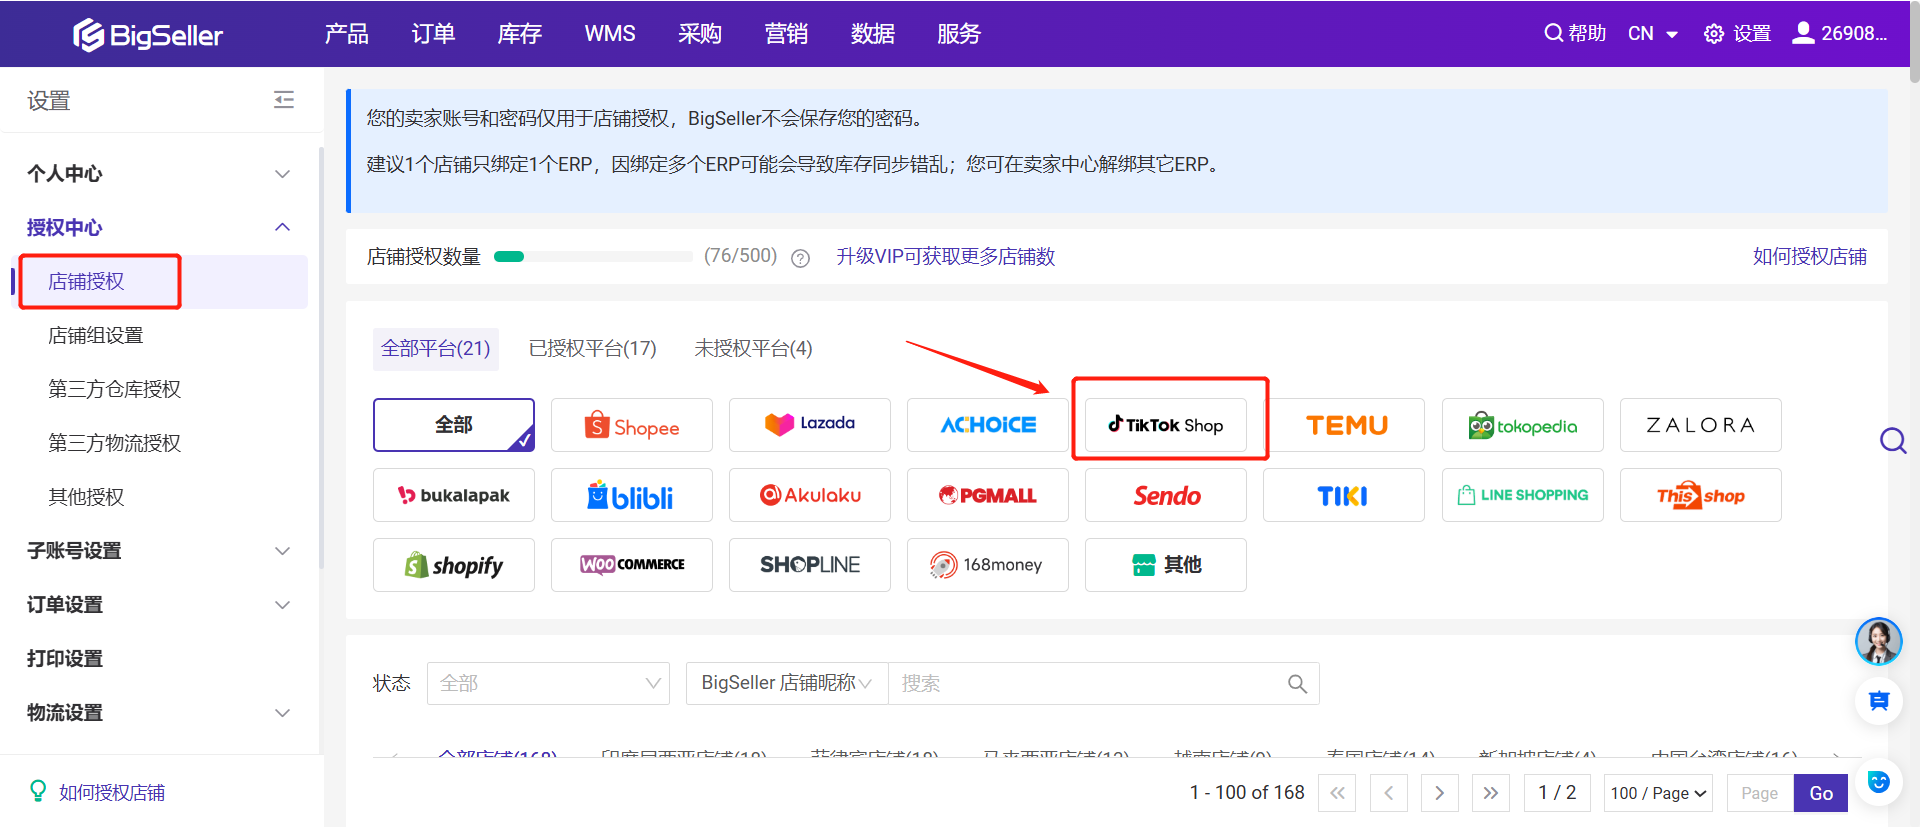Viewport: 1920px width, 827px height.
Task: Select the TikTok Shop platform
Action: click(1166, 425)
